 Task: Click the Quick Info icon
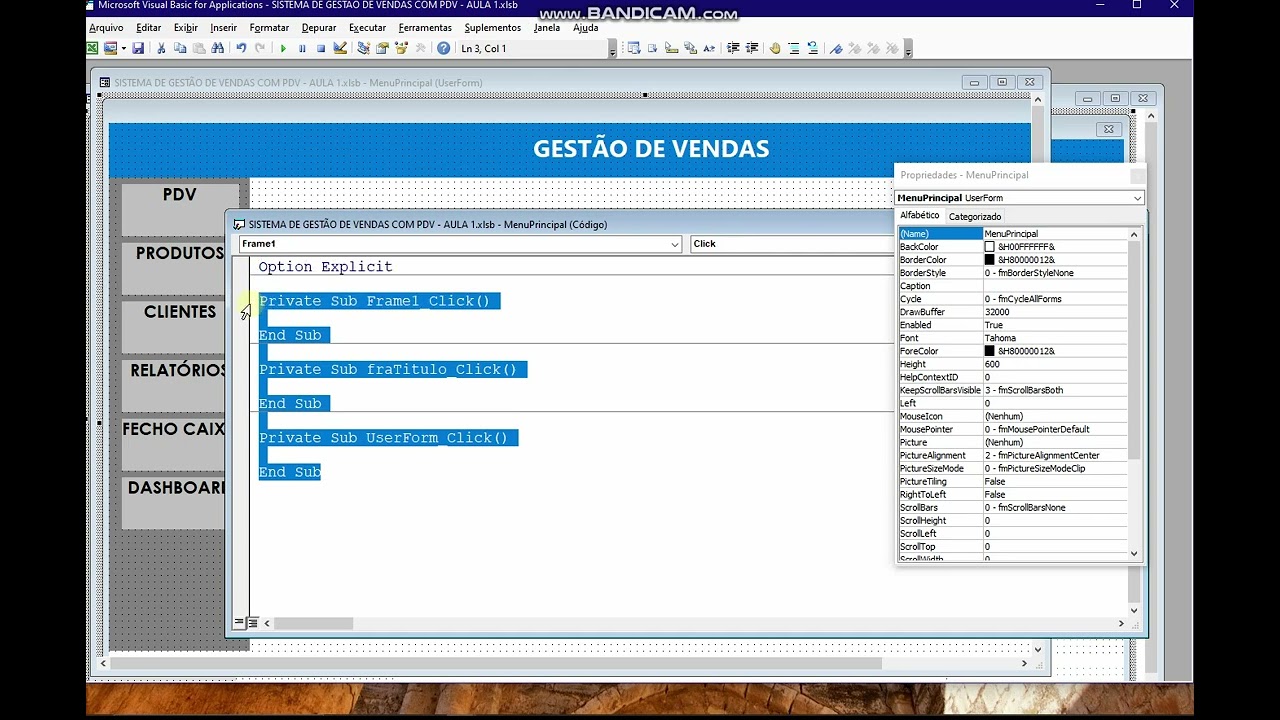pyautogui.click(x=671, y=48)
